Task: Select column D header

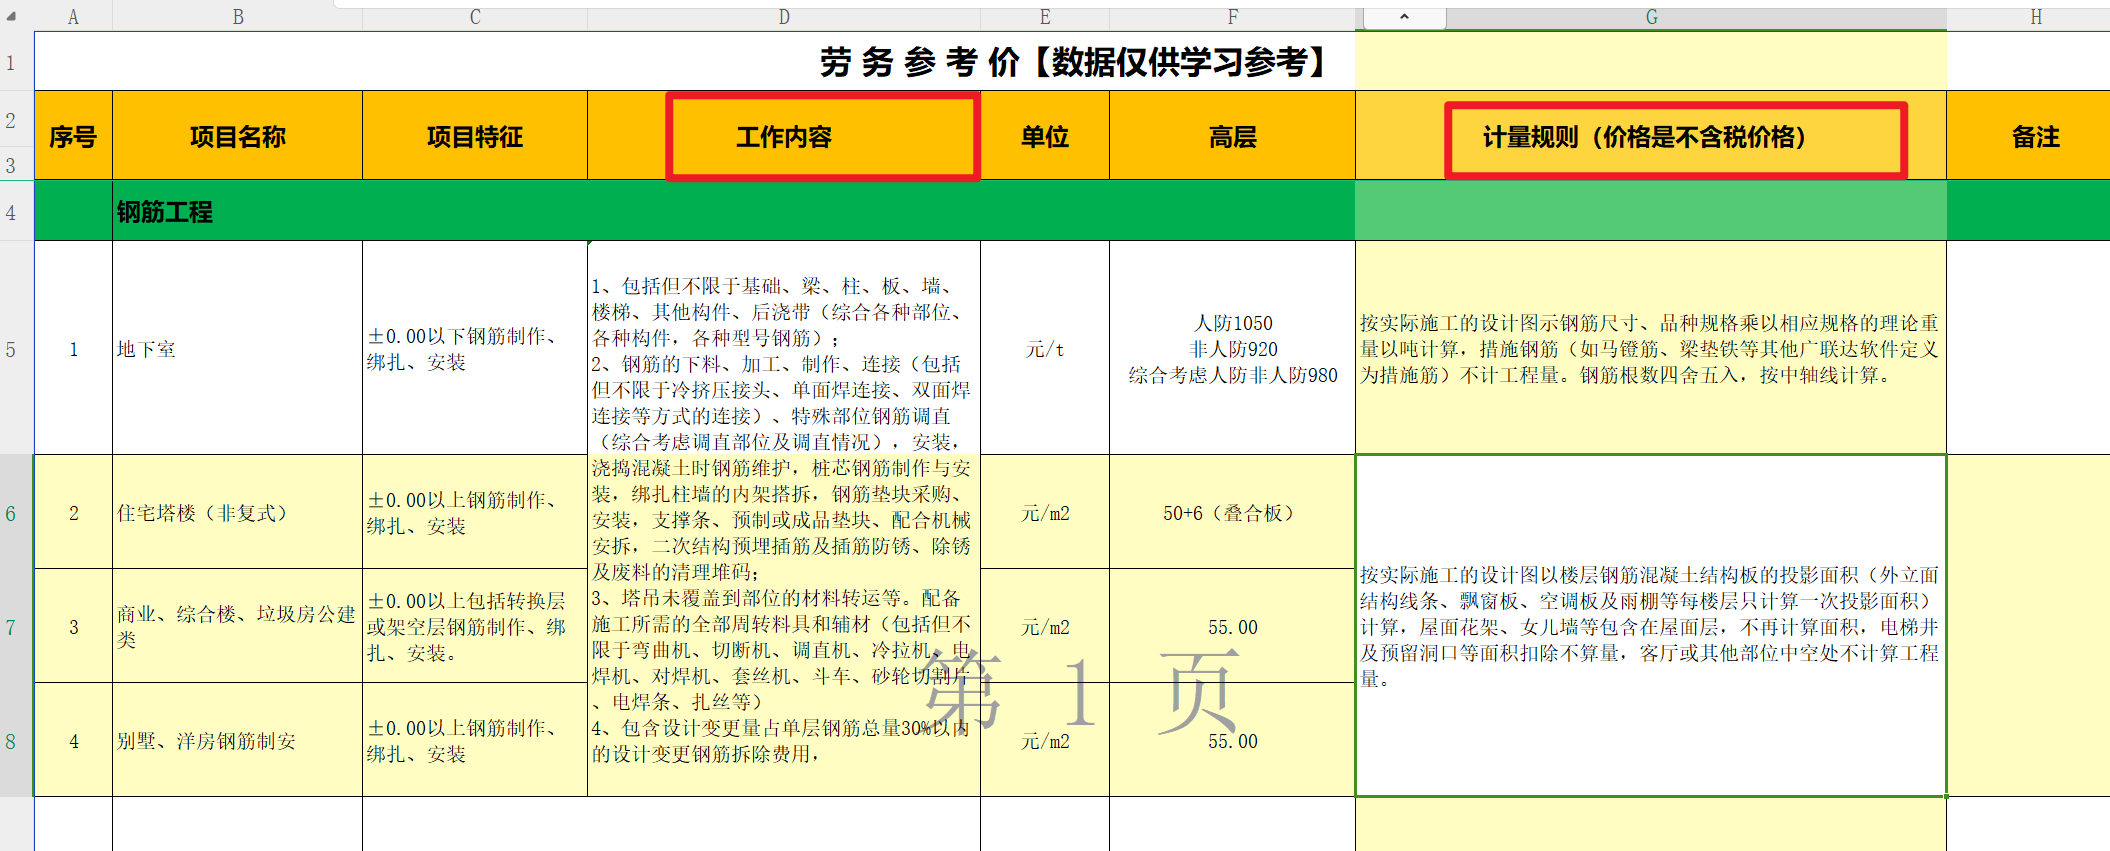Action: coord(784,17)
